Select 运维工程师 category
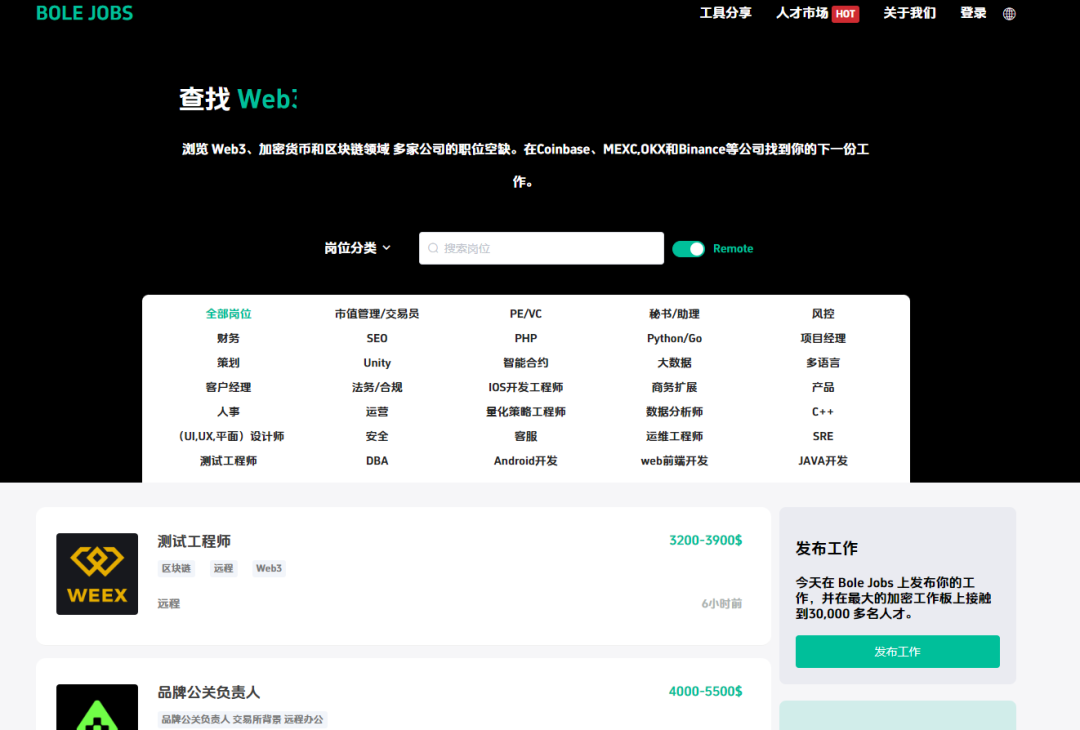 [x=674, y=436]
